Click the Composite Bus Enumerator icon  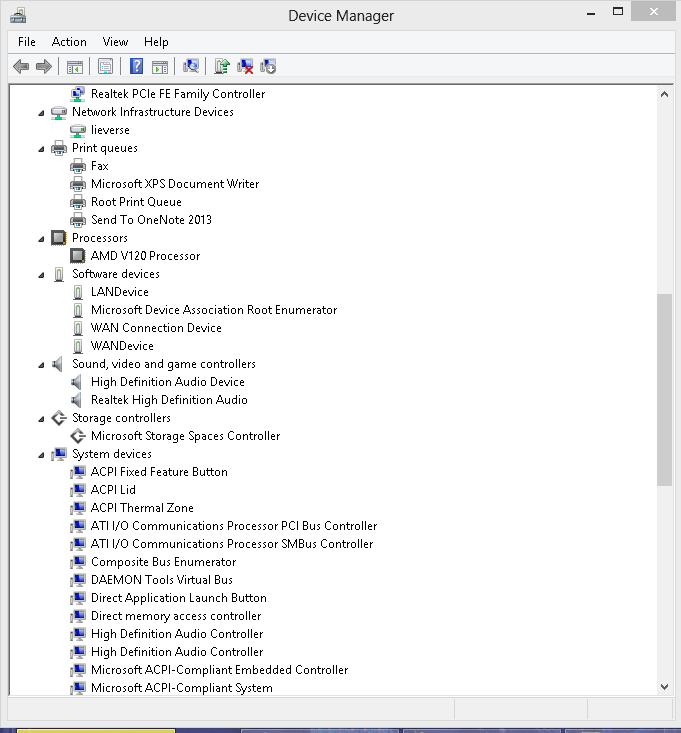point(78,562)
